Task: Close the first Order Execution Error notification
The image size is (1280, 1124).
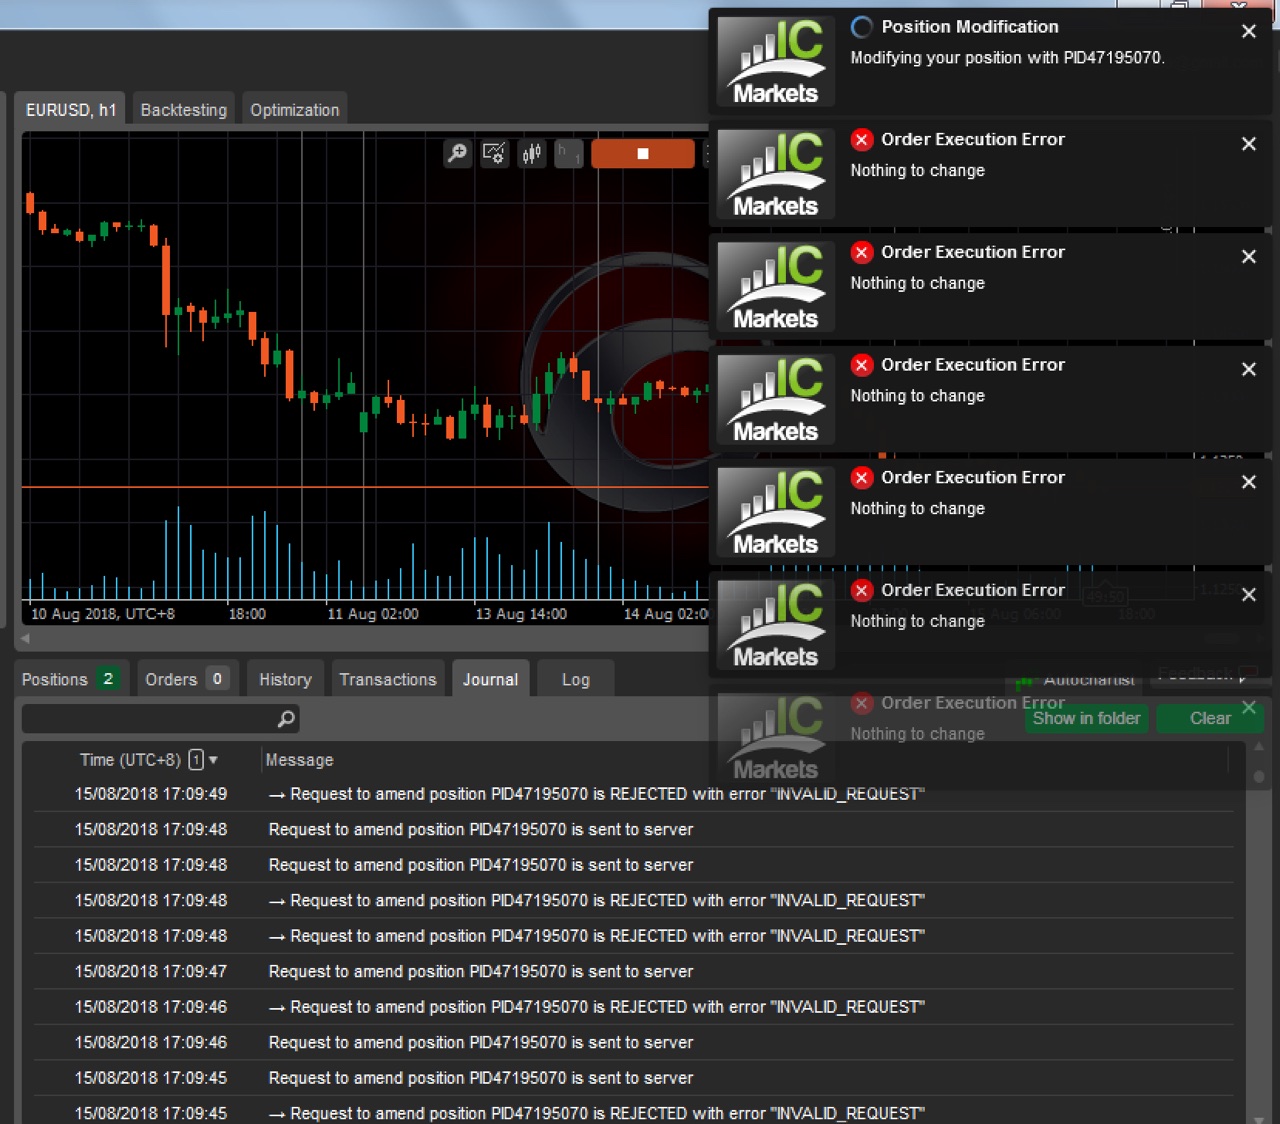Action: (x=1249, y=144)
